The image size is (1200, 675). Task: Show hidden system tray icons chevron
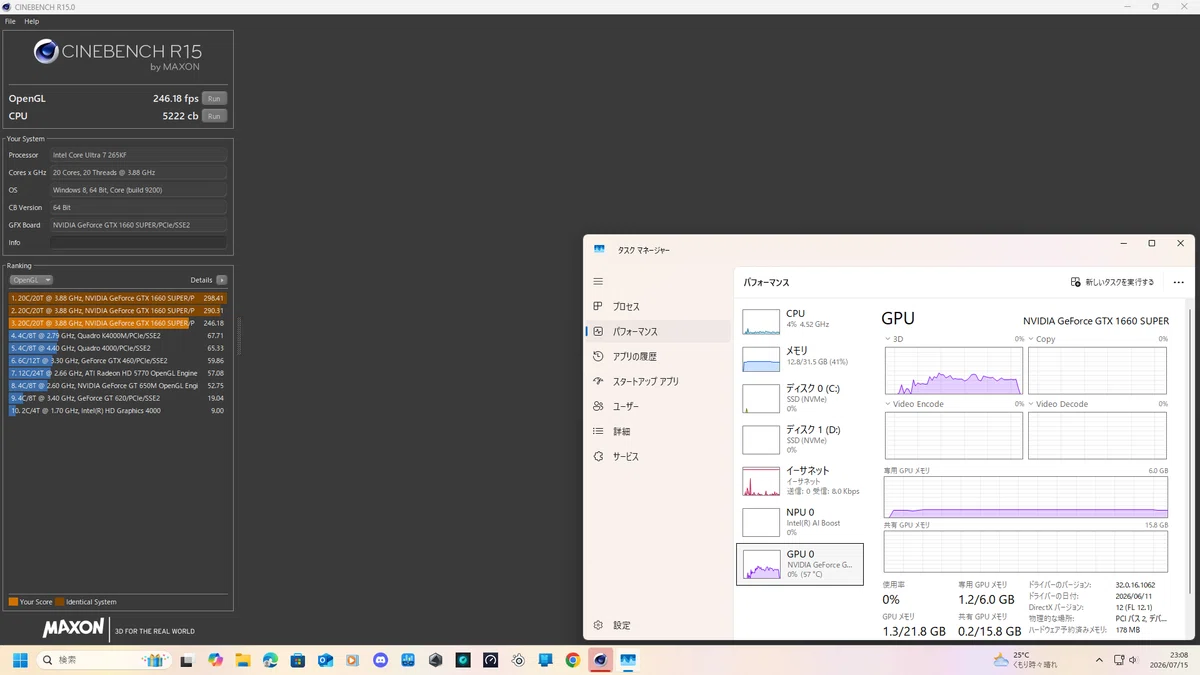[1099, 660]
